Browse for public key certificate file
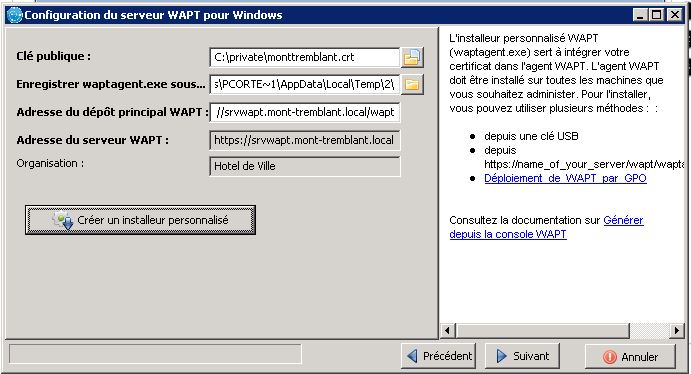 pos(412,57)
